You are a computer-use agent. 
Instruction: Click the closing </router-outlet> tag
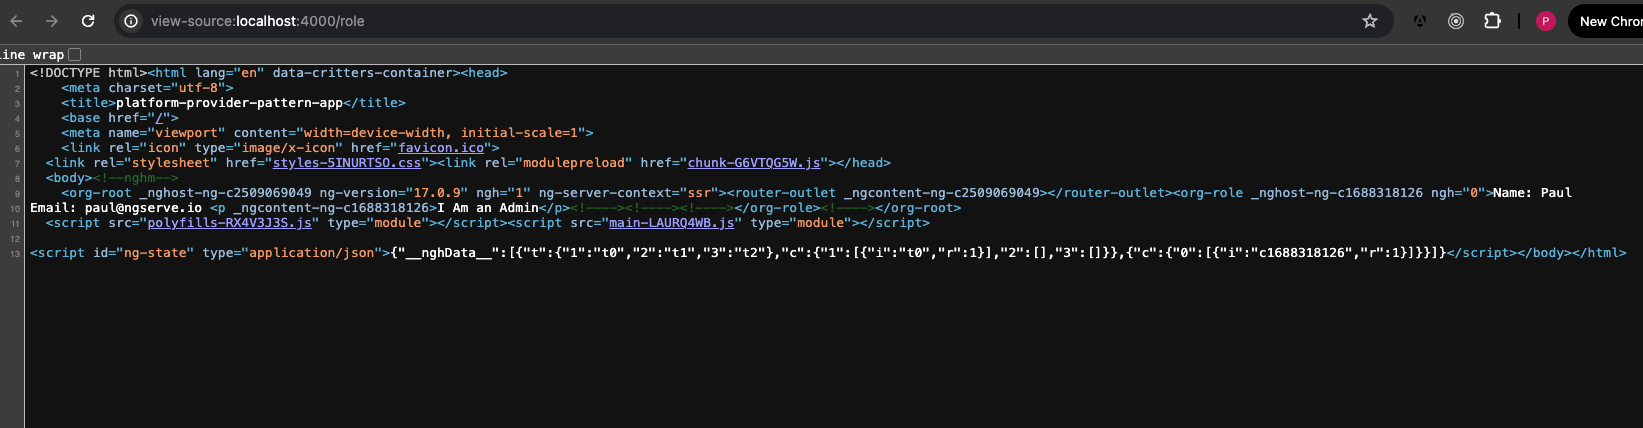(1109, 193)
